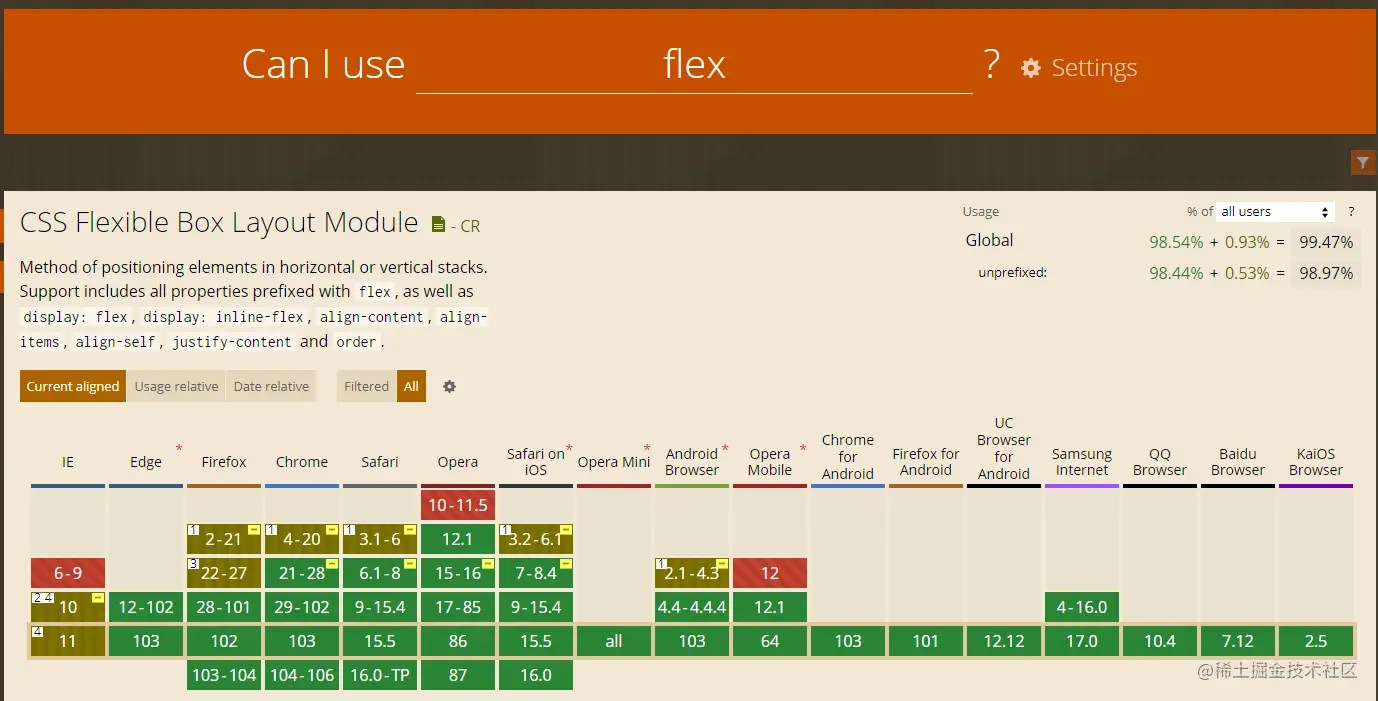Viewport: 1378px width, 701px height.
Task: Click the Chrome for Android header
Action: tap(848, 457)
